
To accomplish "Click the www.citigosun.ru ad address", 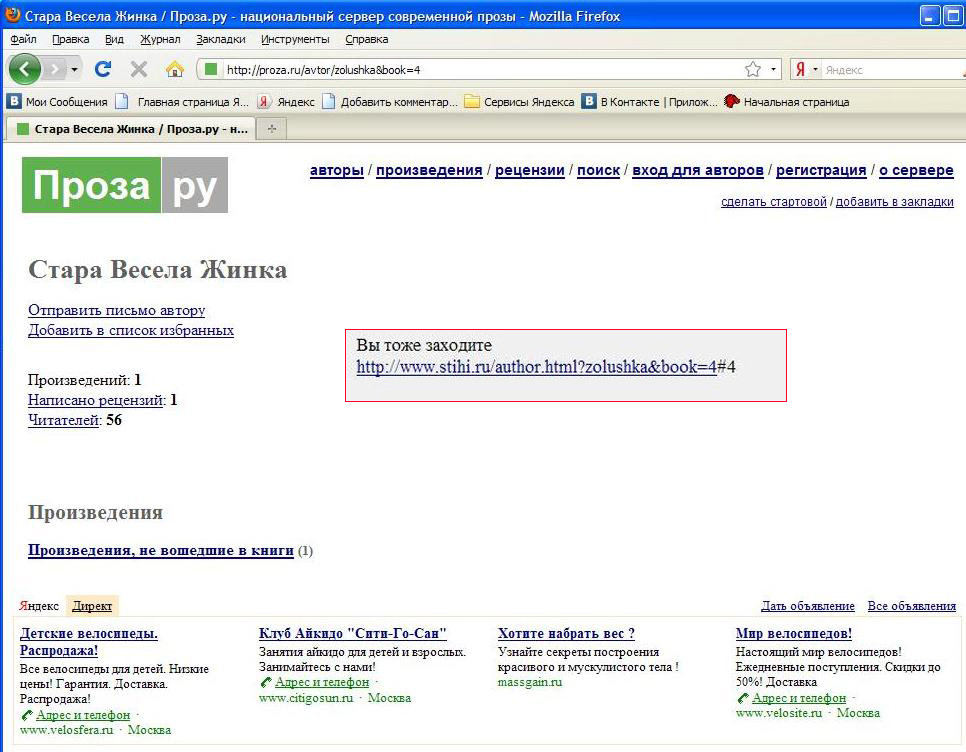I will tap(306, 698).
